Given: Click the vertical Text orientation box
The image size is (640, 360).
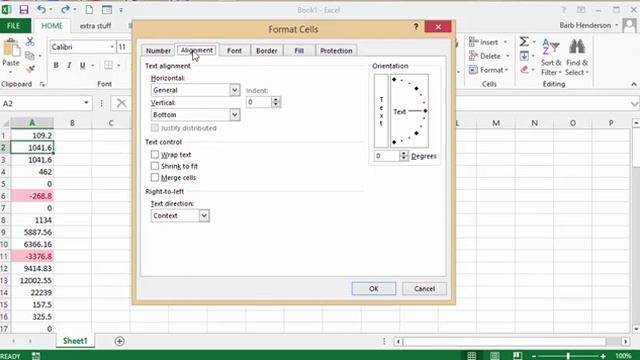Looking at the screenshot, I should coord(381,111).
